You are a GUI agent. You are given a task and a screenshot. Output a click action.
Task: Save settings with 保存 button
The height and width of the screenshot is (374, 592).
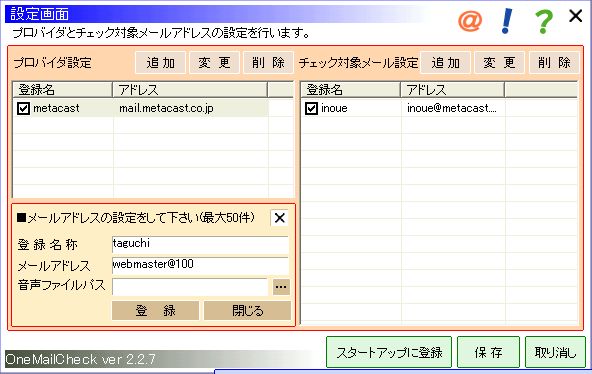point(489,352)
